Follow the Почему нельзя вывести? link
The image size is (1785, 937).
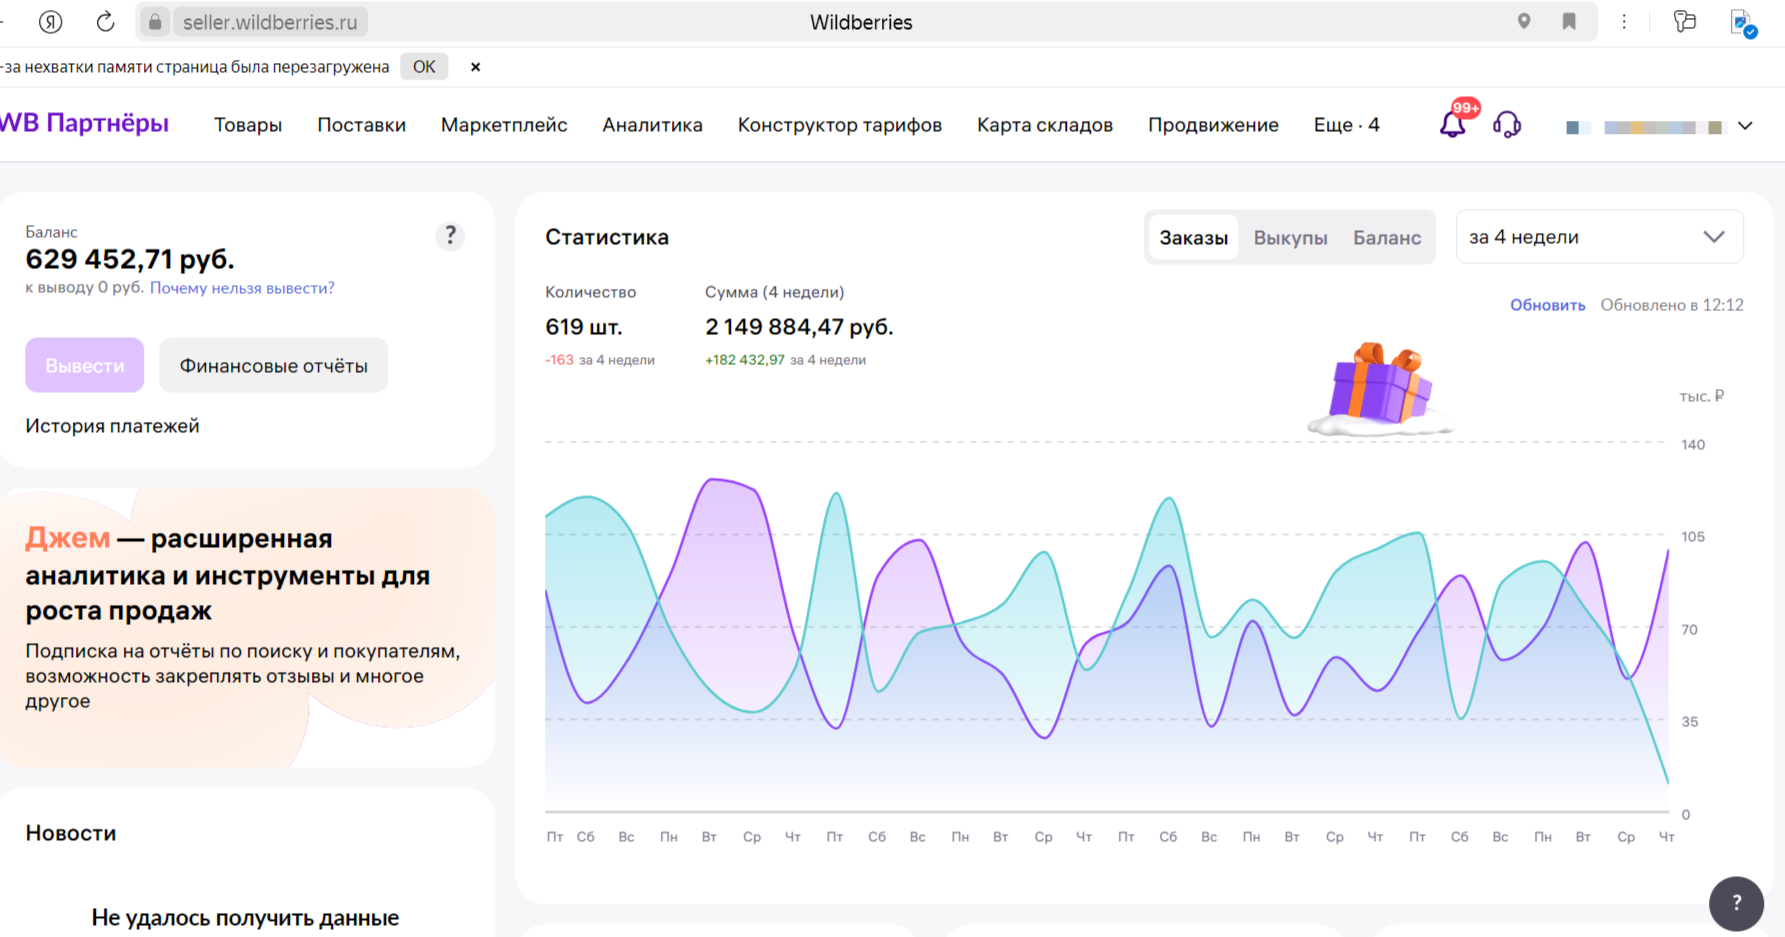(242, 287)
